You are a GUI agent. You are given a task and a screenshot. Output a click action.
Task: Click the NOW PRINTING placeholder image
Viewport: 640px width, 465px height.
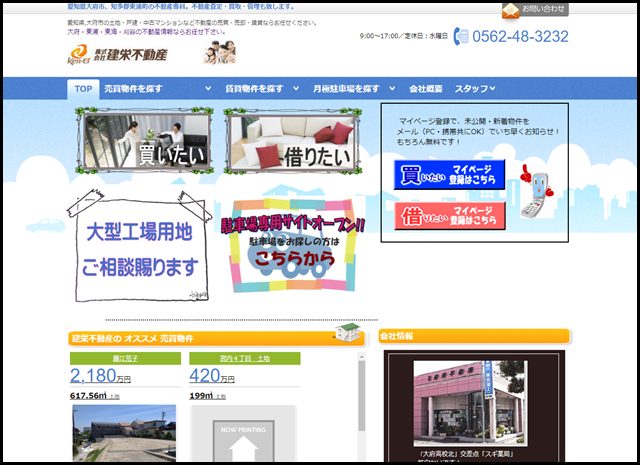click(243, 433)
